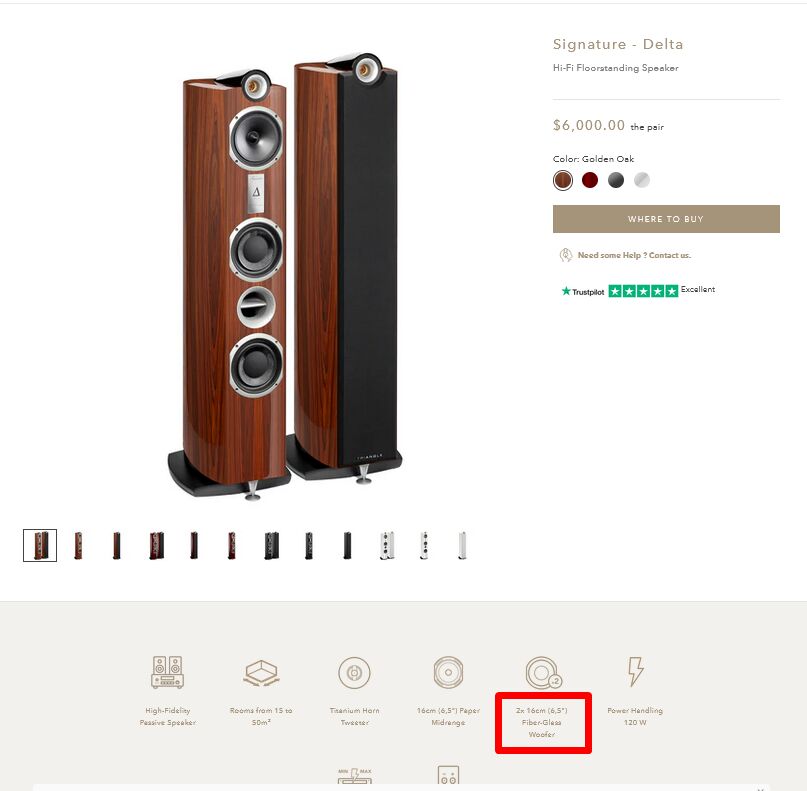Select the Golden Oak color swatch
807x791 pixels.
point(563,180)
